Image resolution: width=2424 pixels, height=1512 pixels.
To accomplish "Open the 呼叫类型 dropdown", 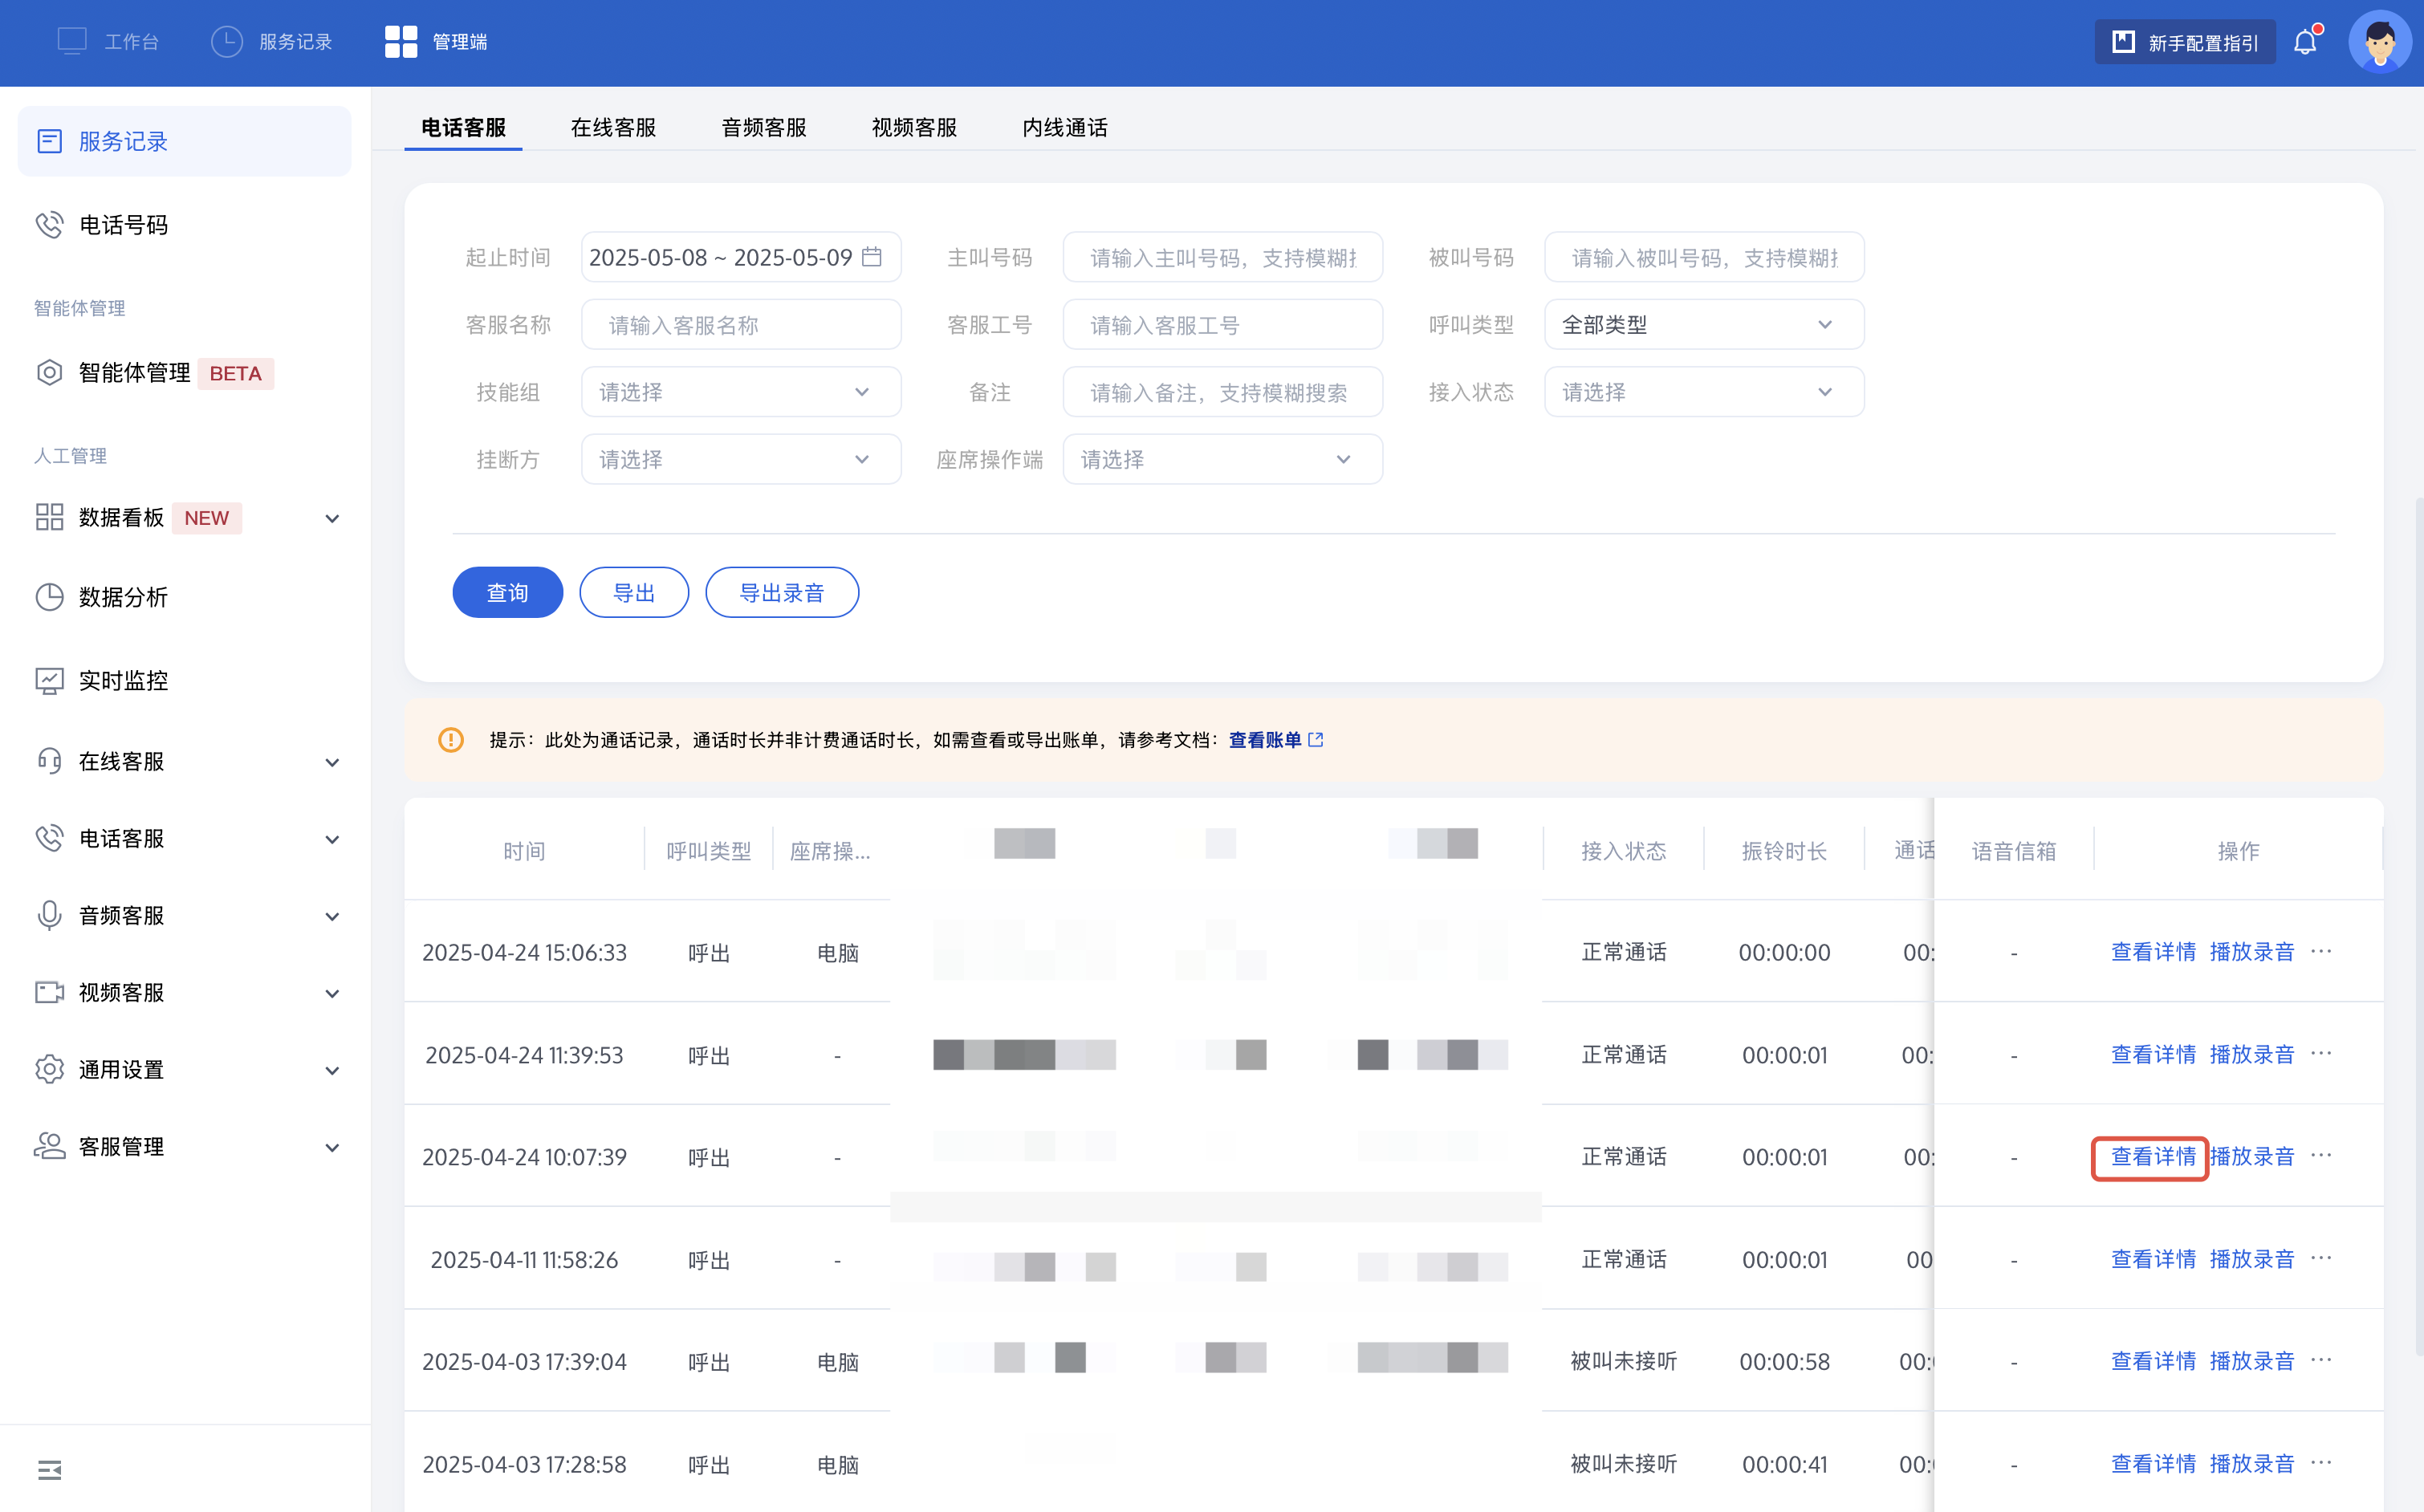I will point(1703,325).
